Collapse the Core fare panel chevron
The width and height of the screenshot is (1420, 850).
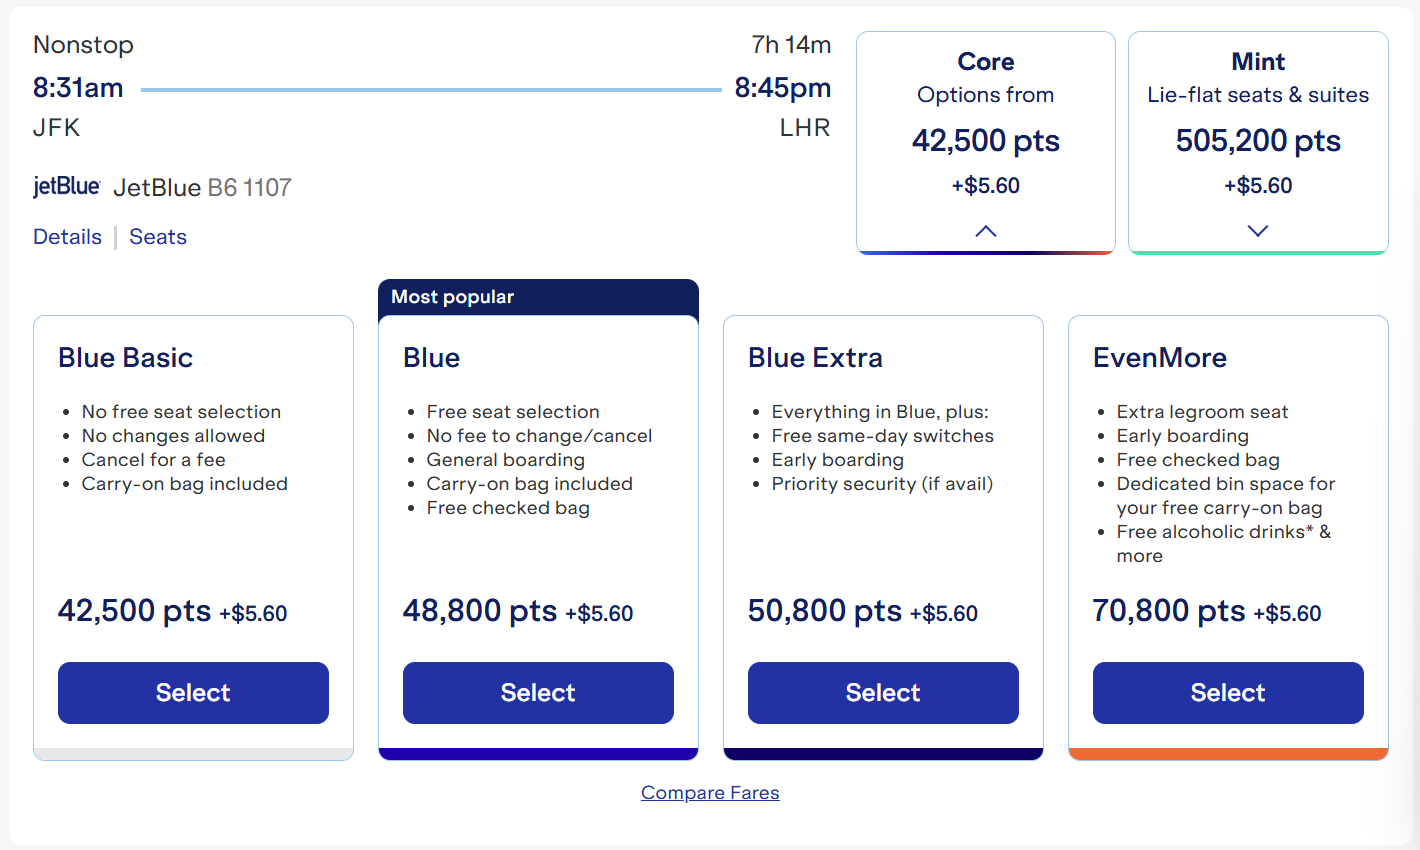(985, 230)
